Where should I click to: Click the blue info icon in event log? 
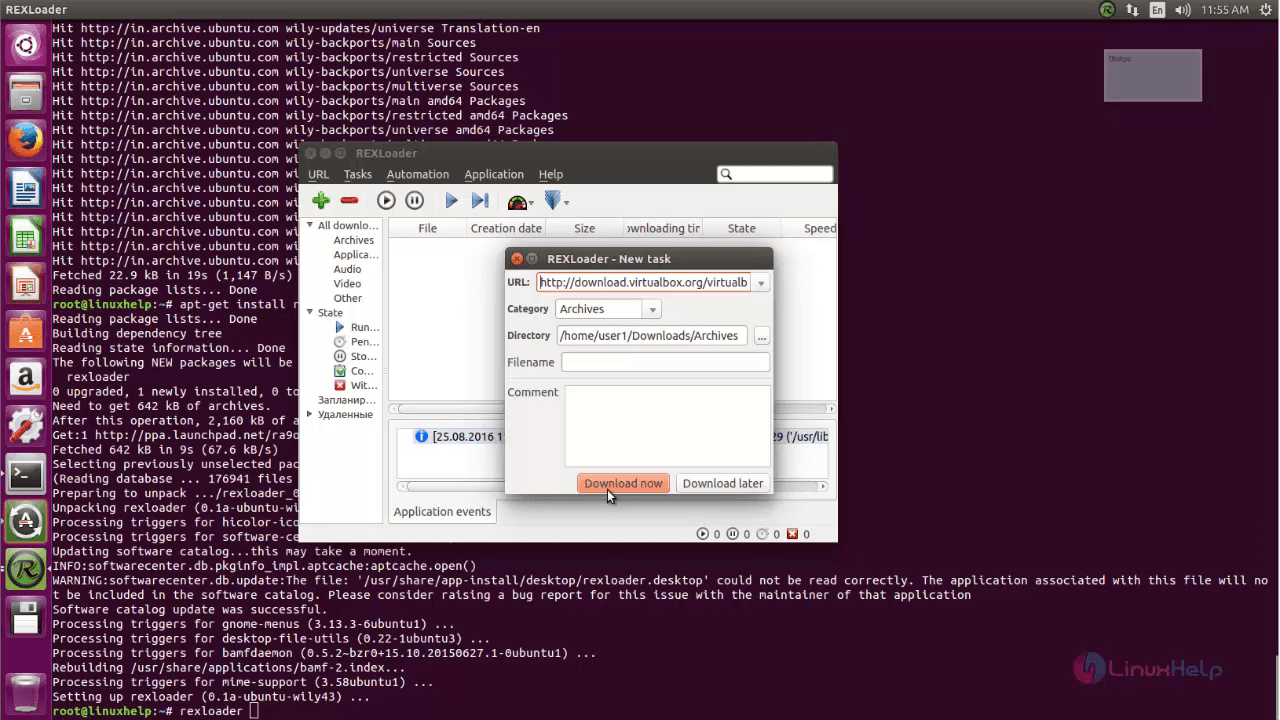[421, 436]
